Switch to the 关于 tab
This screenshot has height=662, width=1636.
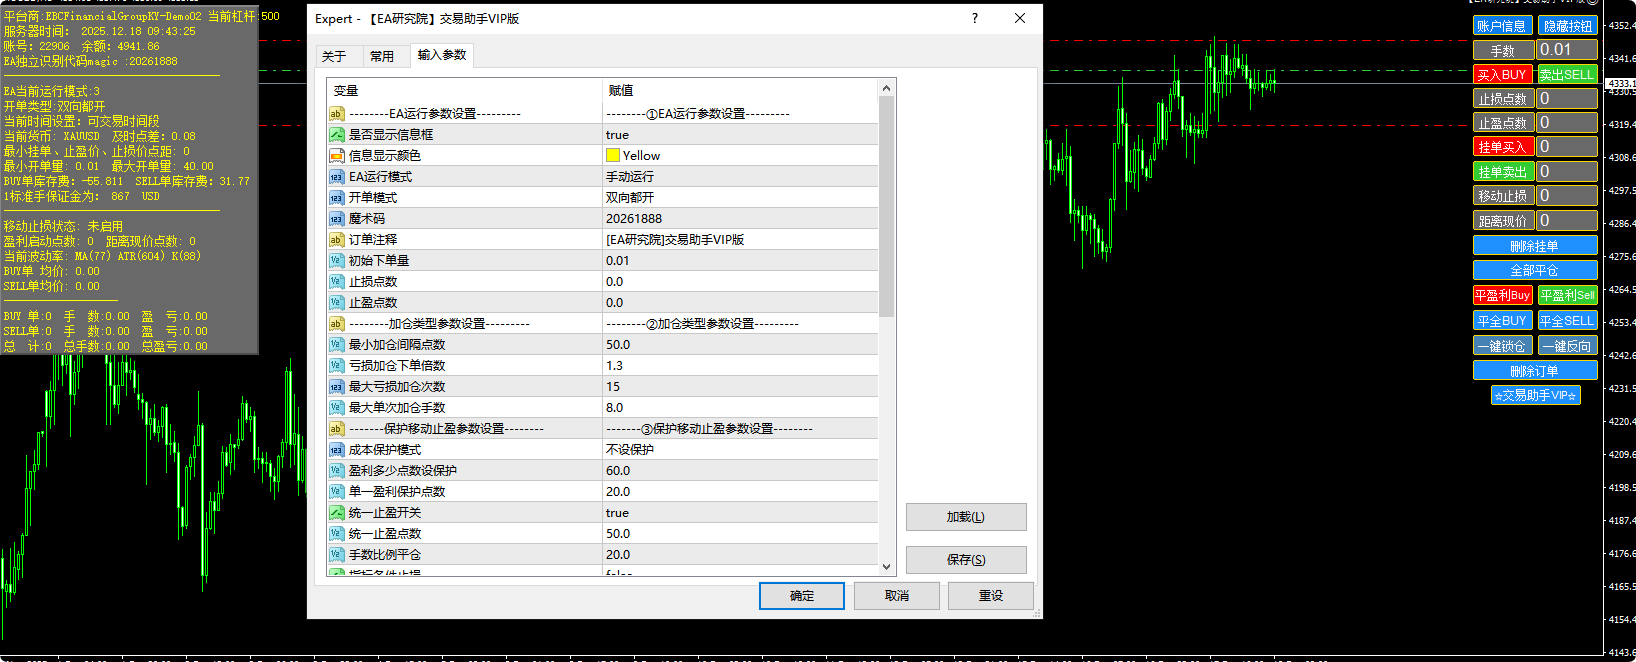334,56
